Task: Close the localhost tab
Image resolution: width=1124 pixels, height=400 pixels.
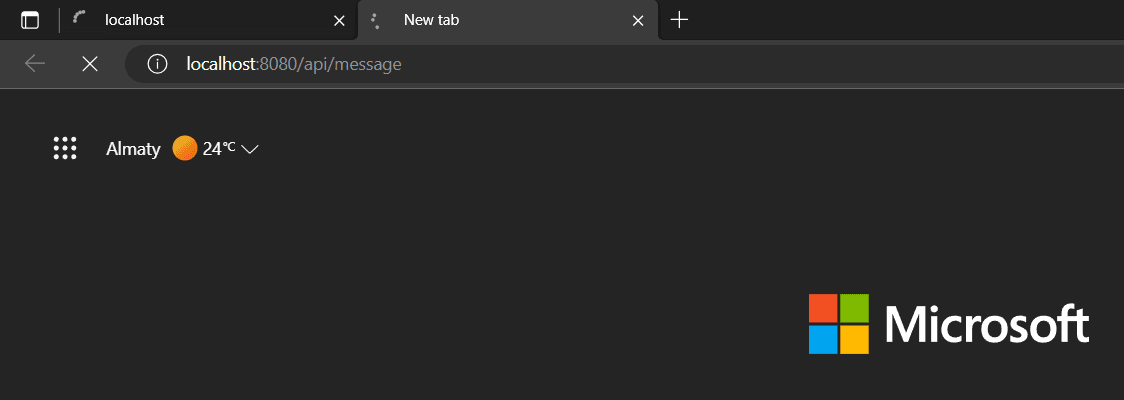Action: 339,20
